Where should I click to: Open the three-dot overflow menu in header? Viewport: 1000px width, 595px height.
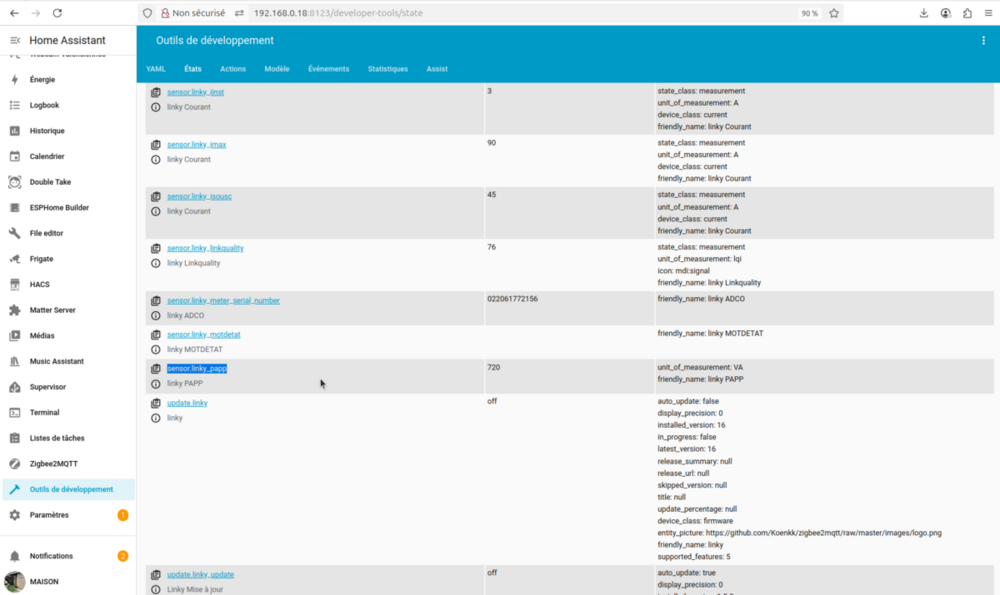983,40
